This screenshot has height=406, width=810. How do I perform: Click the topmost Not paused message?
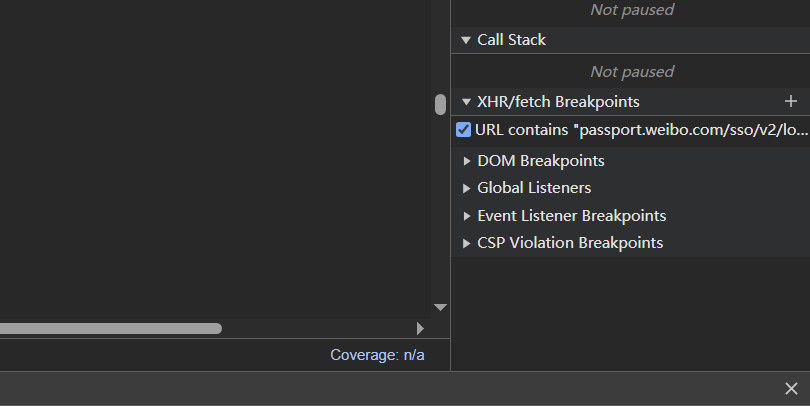point(632,10)
